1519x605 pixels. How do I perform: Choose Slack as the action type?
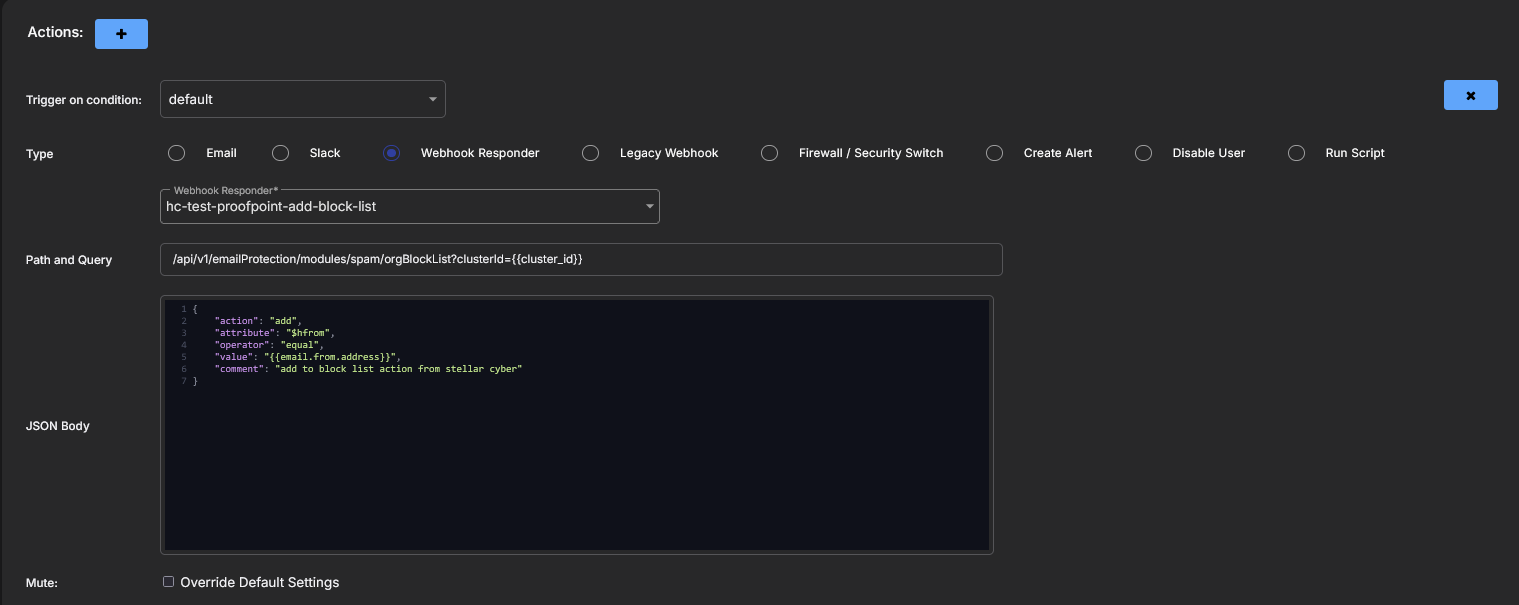click(281, 153)
